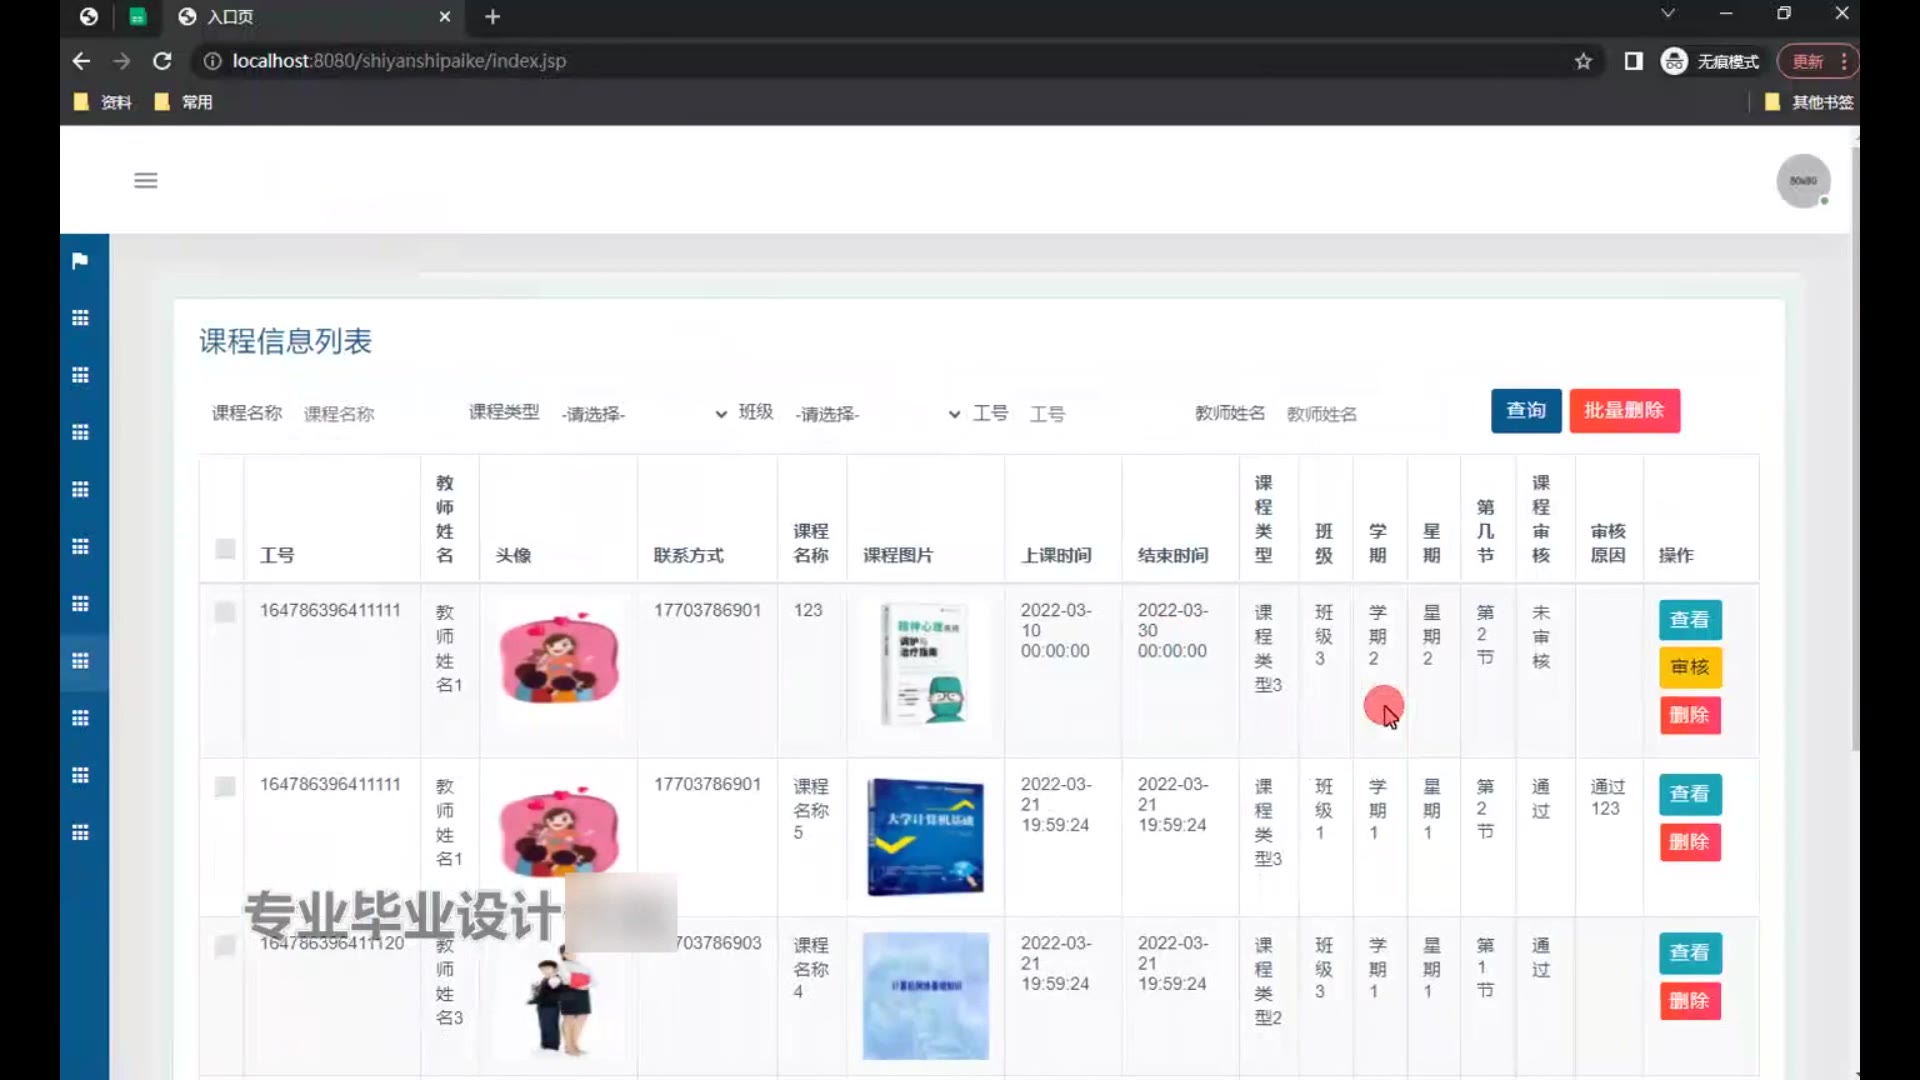Click the flag icon in sidebar
Viewport: 1920px width, 1080px height.
pyautogui.click(x=81, y=261)
